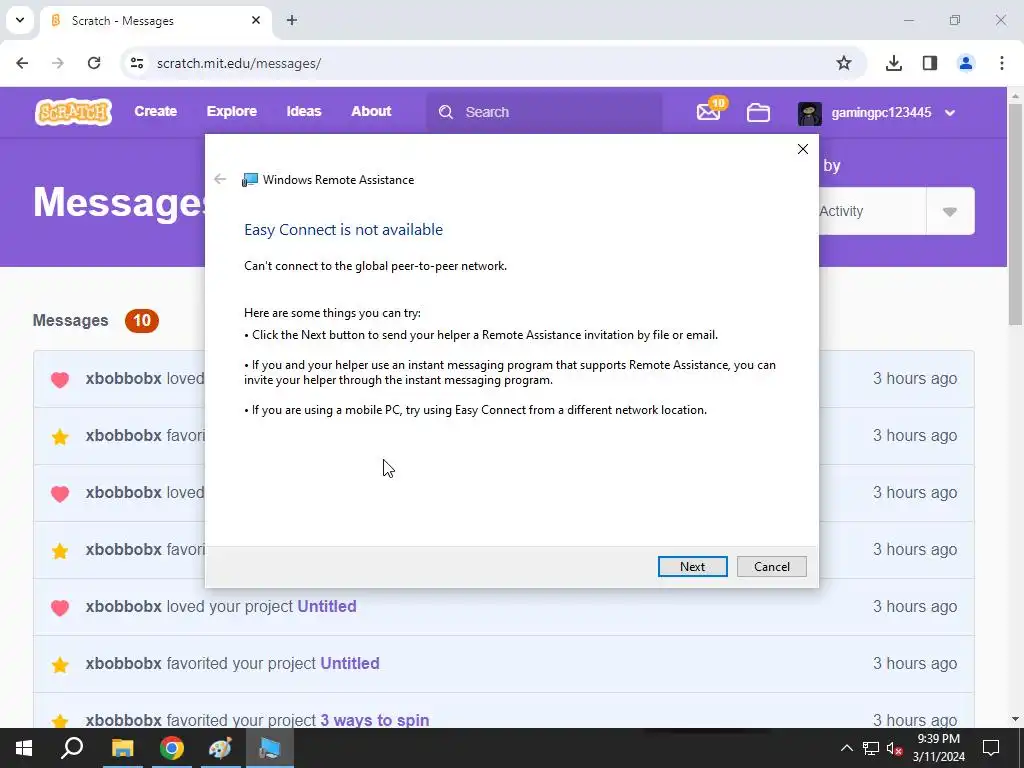Open Chrome downloads icon
The width and height of the screenshot is (1024, 768).
(893, 63)
